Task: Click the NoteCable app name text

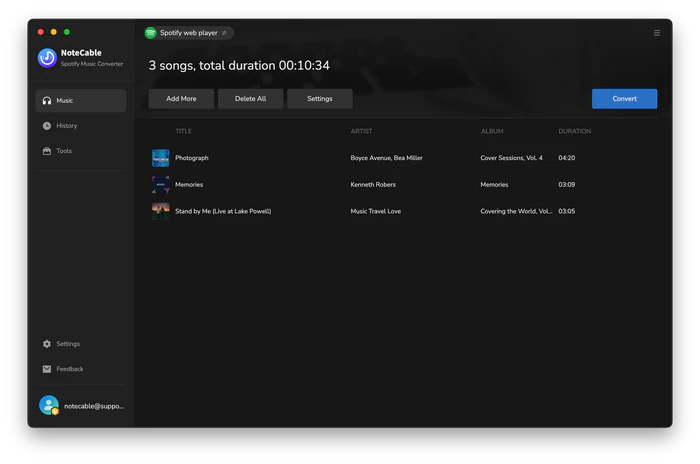Action: pos(81,53)
